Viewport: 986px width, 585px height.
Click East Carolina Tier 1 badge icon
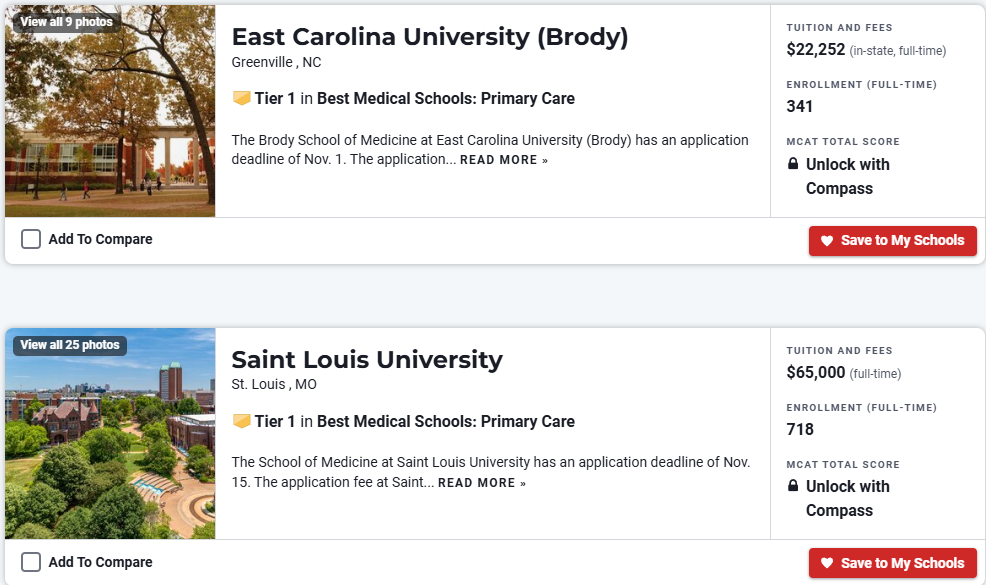tap(241, 98)
